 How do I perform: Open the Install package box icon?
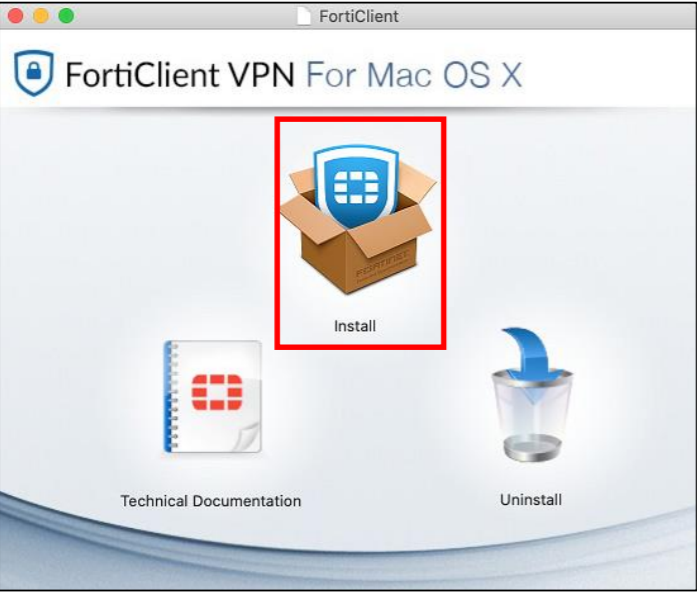coord(358,220)
